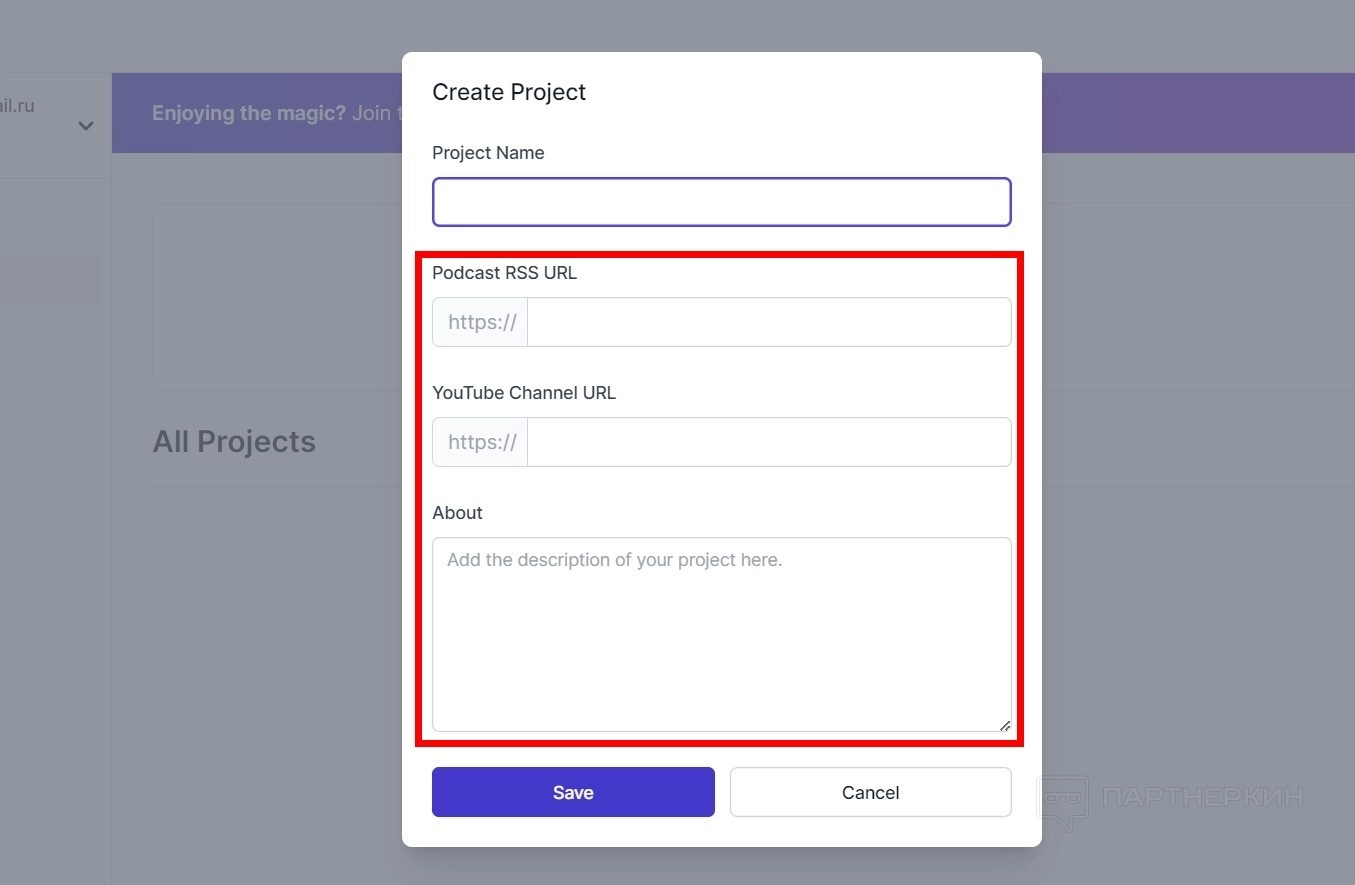
Task: Select the highlighted sidebar item behind dialog
Action: click(x=50, y=278)
